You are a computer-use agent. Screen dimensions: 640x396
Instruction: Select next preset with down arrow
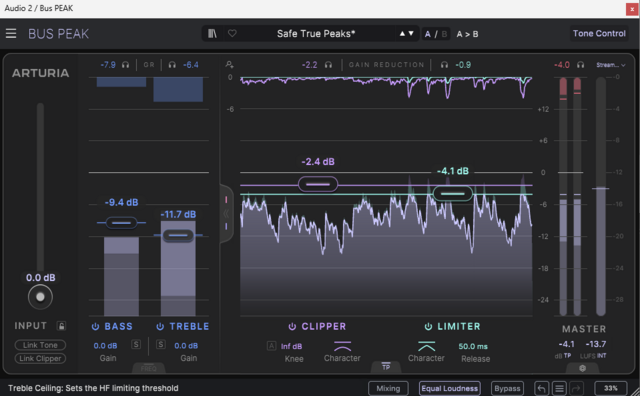[411, 33]
